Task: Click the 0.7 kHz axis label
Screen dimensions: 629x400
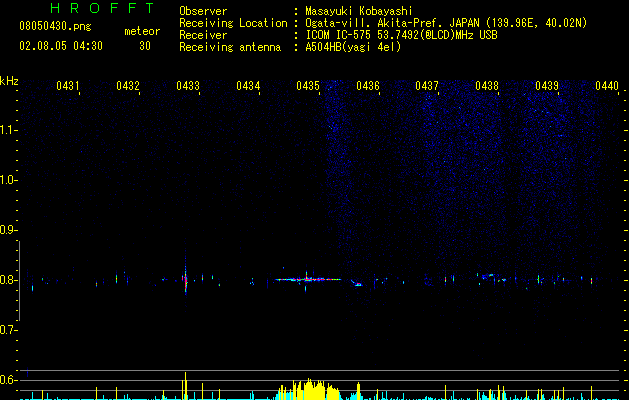Action: pos(8,330)
